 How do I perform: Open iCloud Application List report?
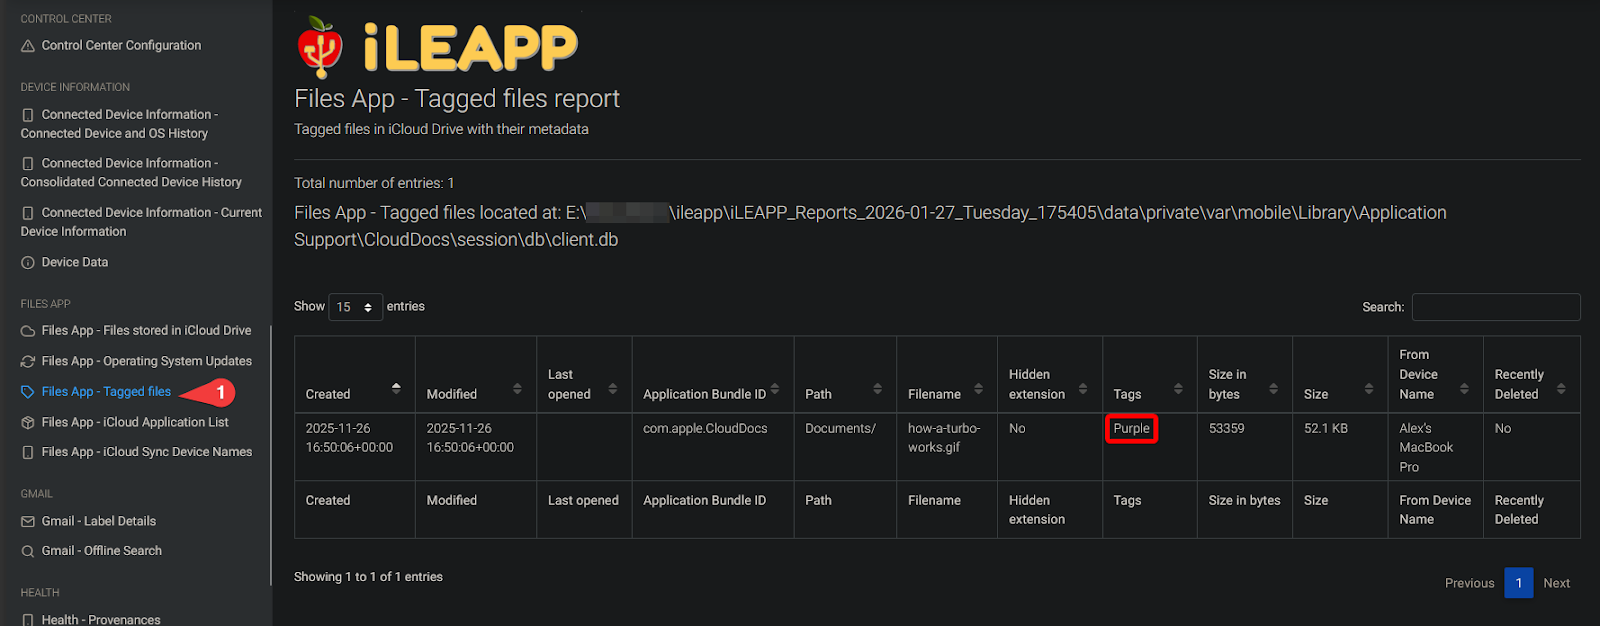click(x=135, y=423)
